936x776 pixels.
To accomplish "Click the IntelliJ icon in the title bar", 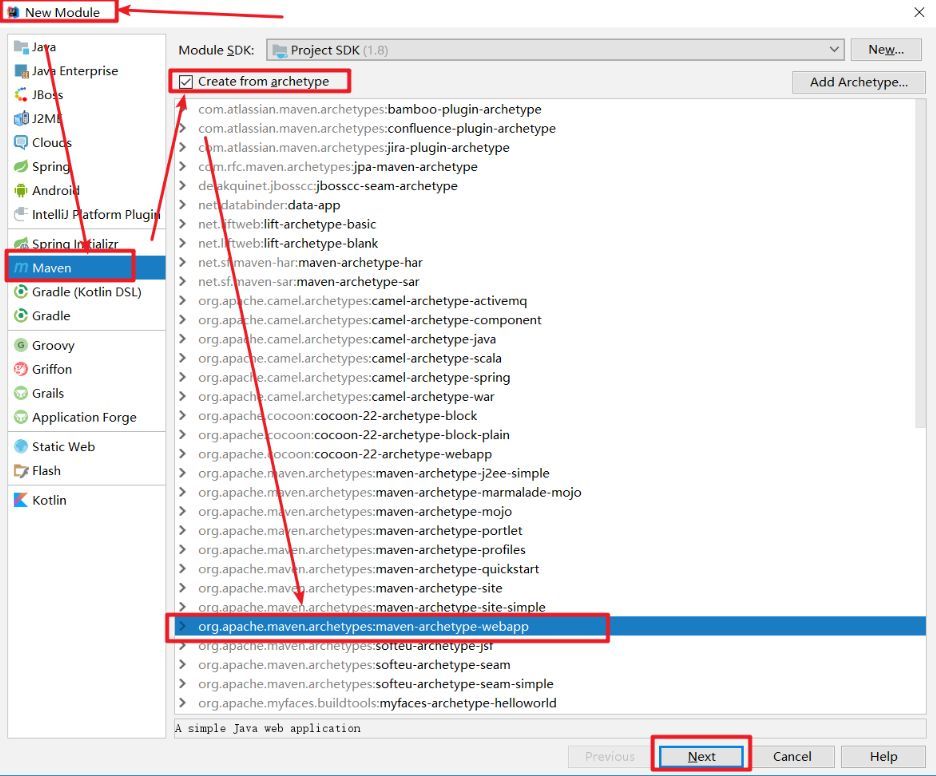I will (x=13, y=12).
